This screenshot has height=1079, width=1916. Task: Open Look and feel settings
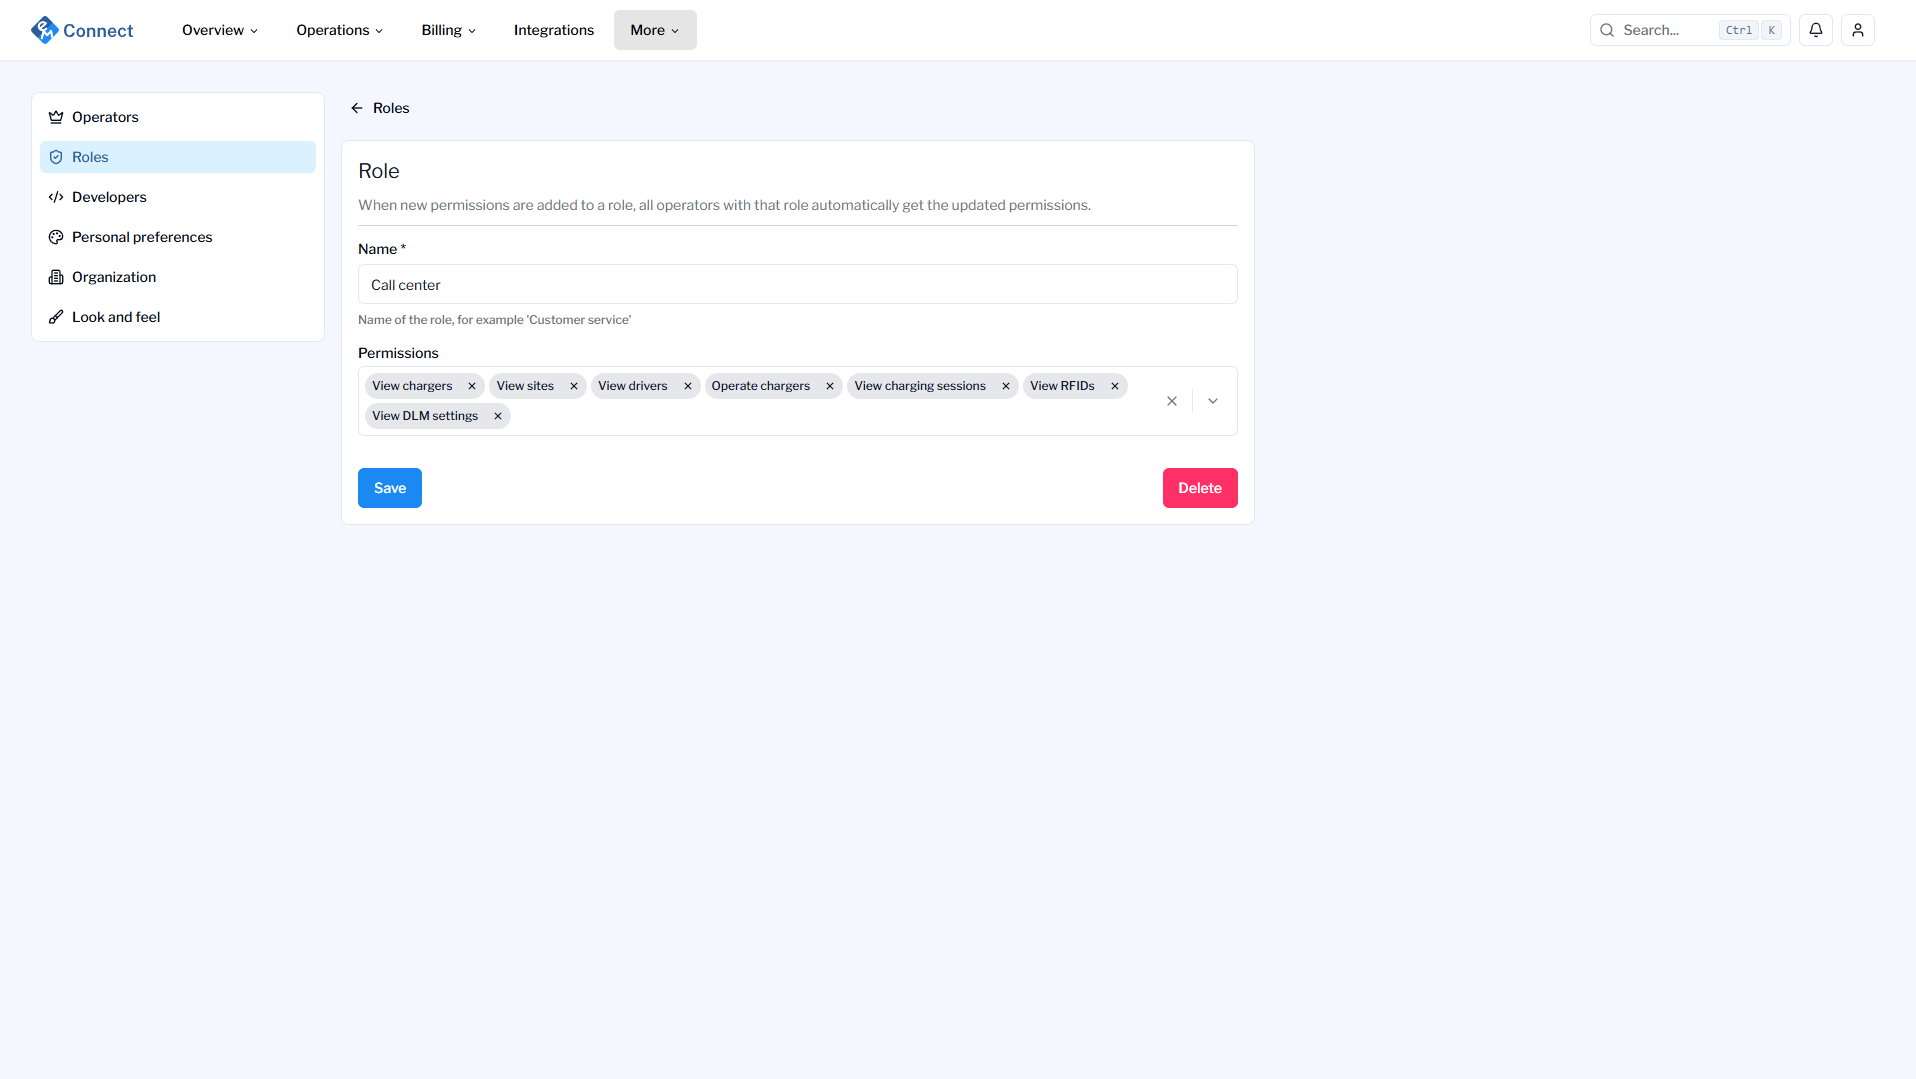116,317
